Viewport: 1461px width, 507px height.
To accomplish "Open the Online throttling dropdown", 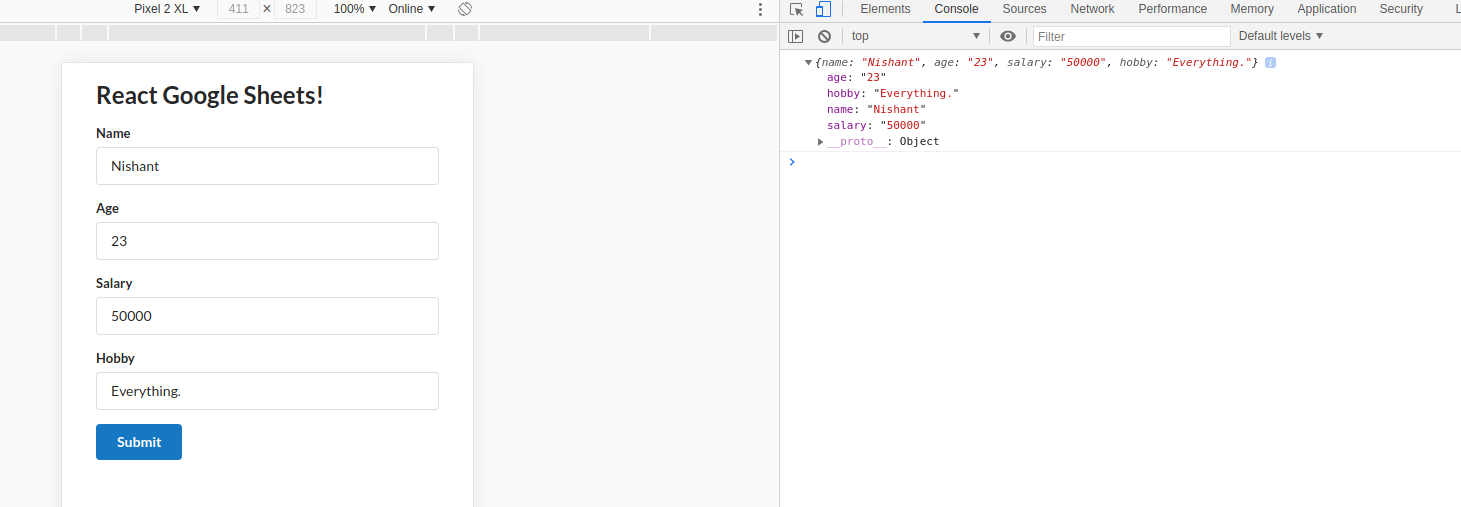I will coord(412,9).
